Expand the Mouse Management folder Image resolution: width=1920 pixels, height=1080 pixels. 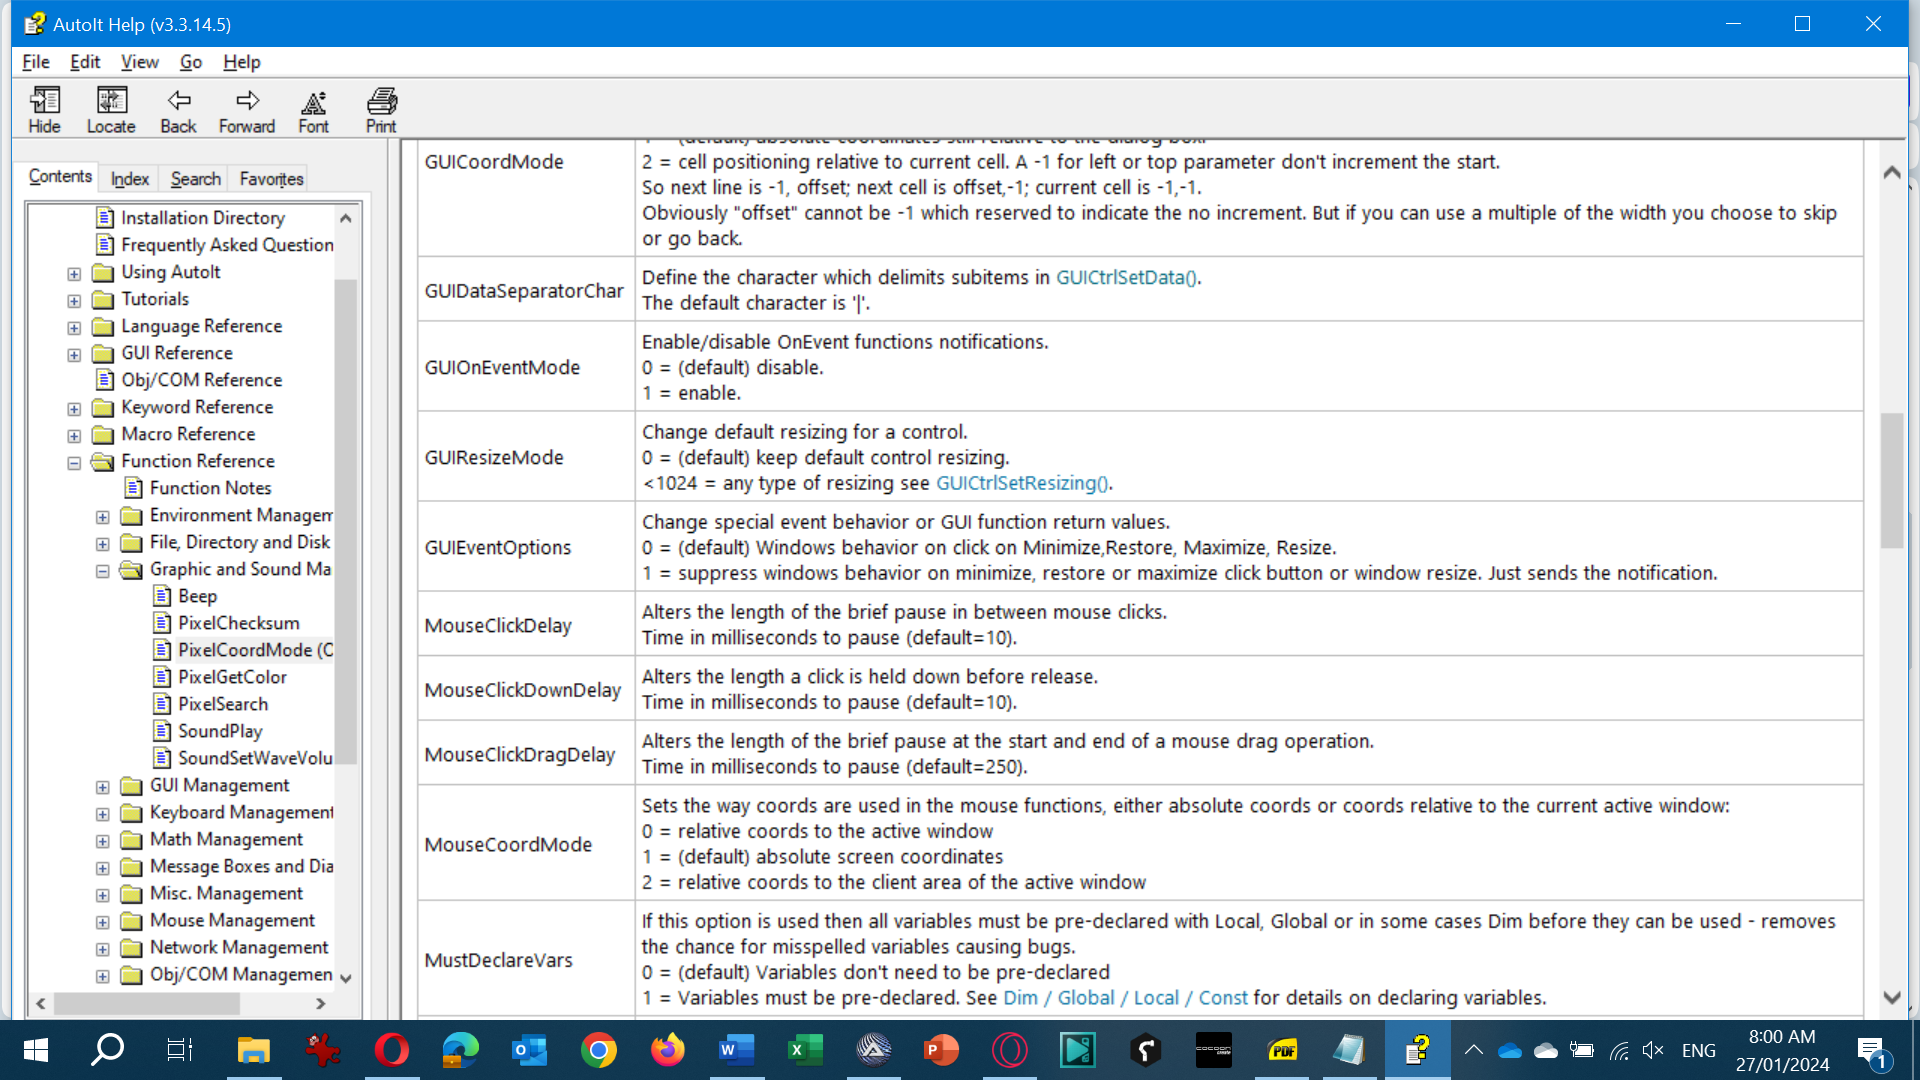click(x=103, y=921)
